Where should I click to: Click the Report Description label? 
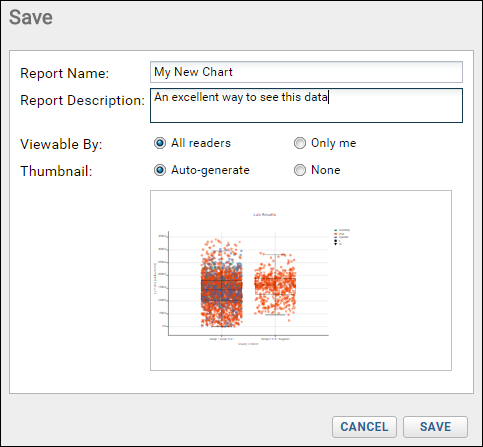coord(82,100)
